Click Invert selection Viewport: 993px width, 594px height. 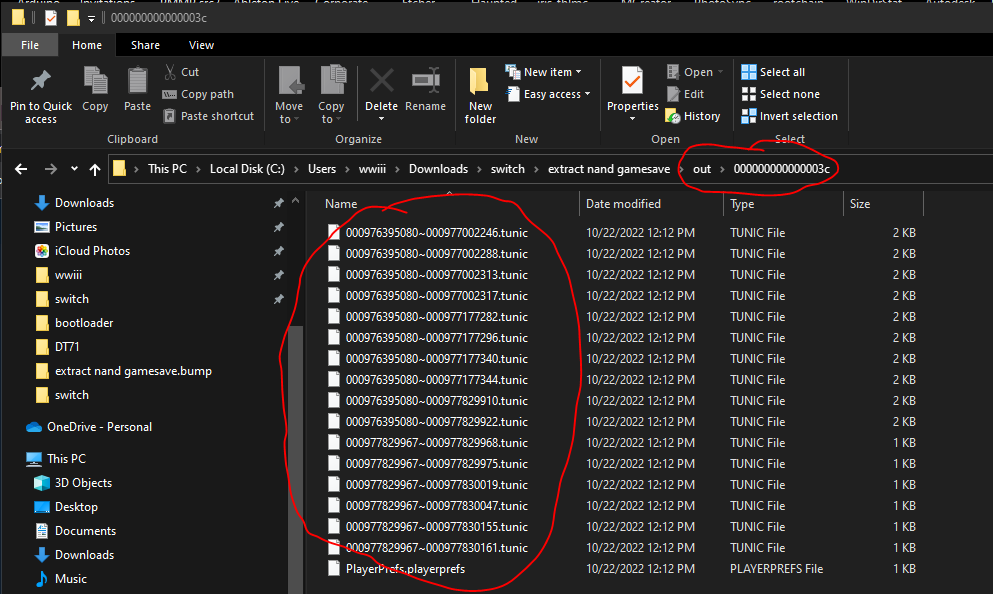pyautogui.click(x=790, y=117)
